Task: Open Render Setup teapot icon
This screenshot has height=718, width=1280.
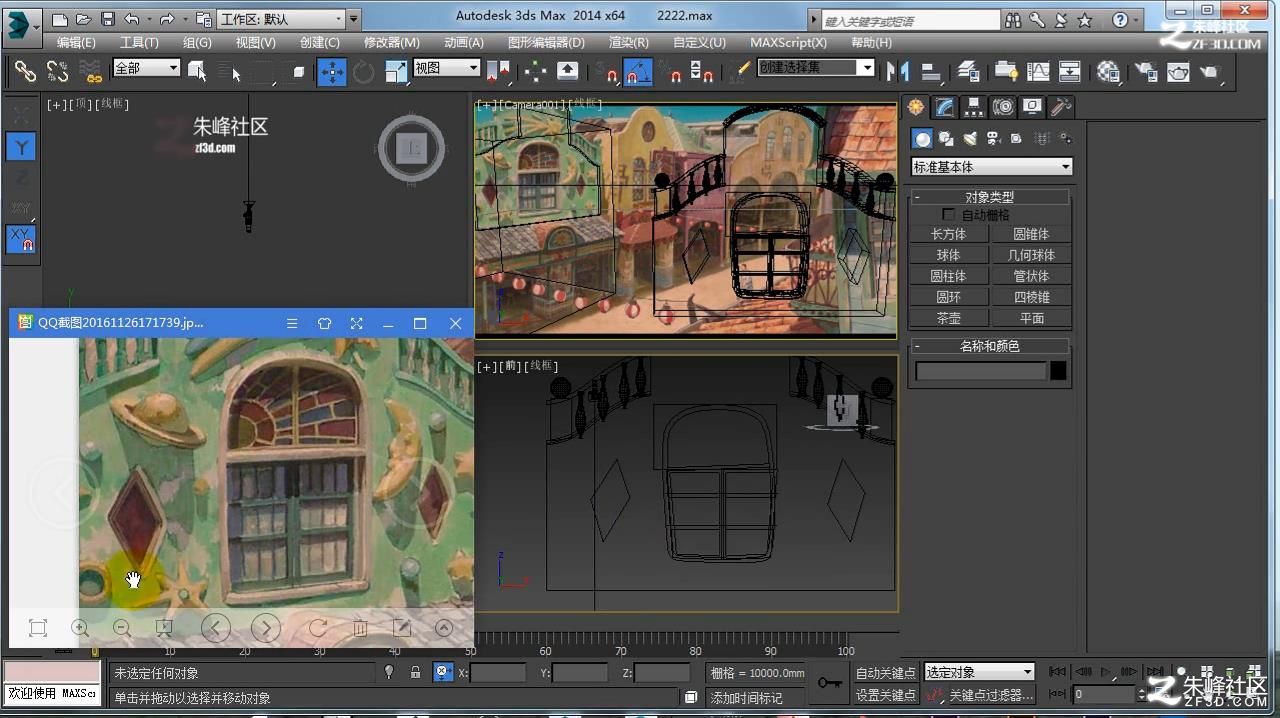Action: point(1146,71)
